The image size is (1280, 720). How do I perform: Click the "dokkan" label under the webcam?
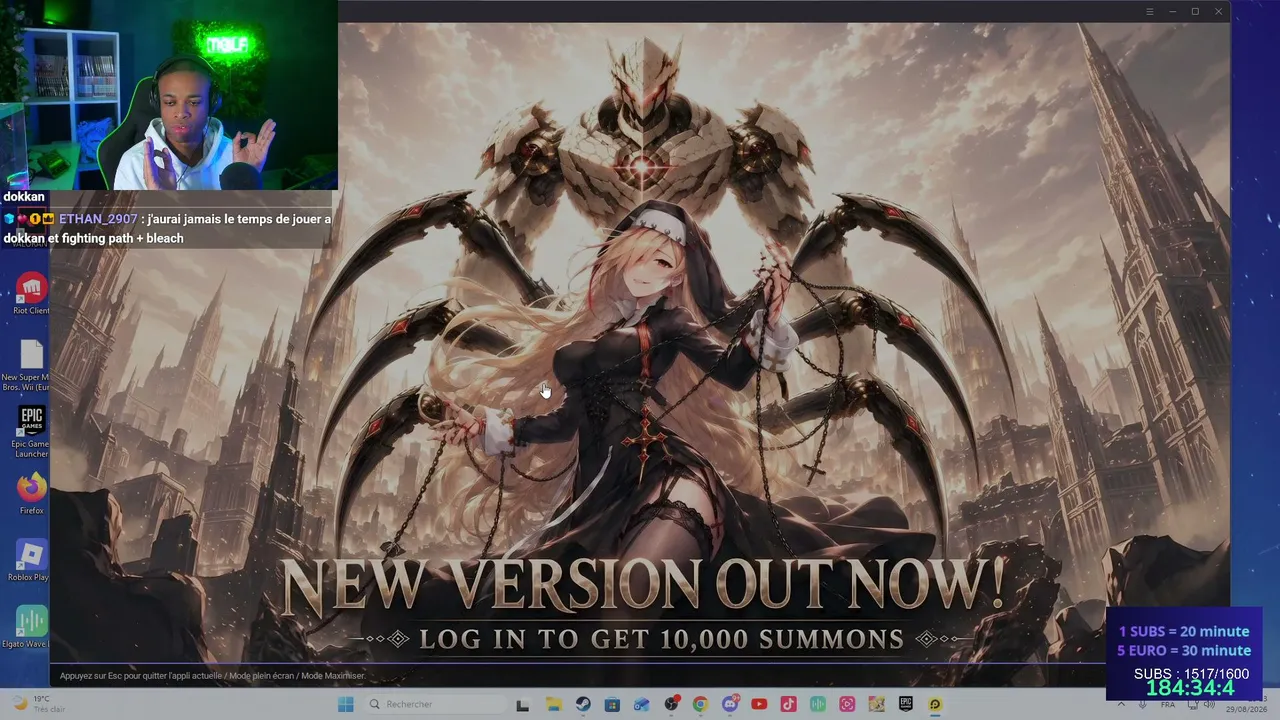tap(24, 197)
